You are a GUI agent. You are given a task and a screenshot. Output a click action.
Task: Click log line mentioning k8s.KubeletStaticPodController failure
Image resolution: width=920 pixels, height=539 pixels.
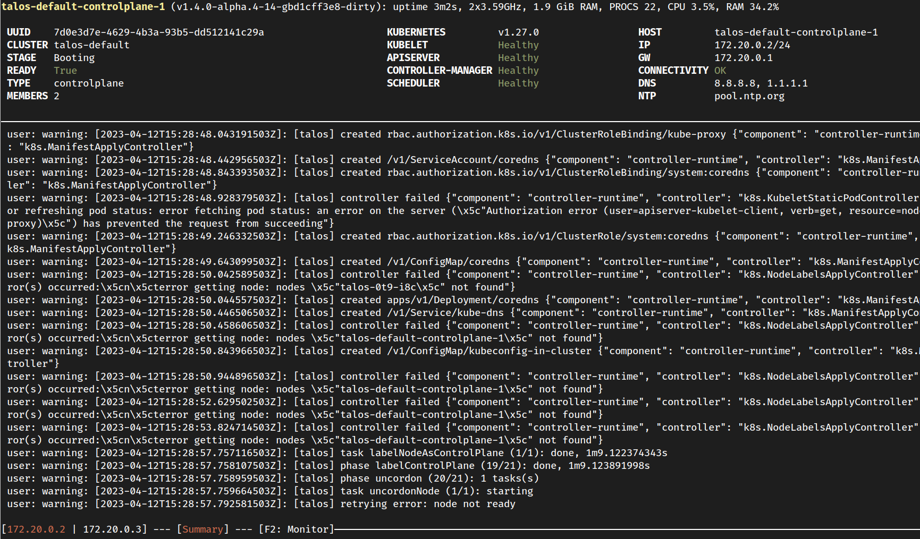(x=463, y=211)
